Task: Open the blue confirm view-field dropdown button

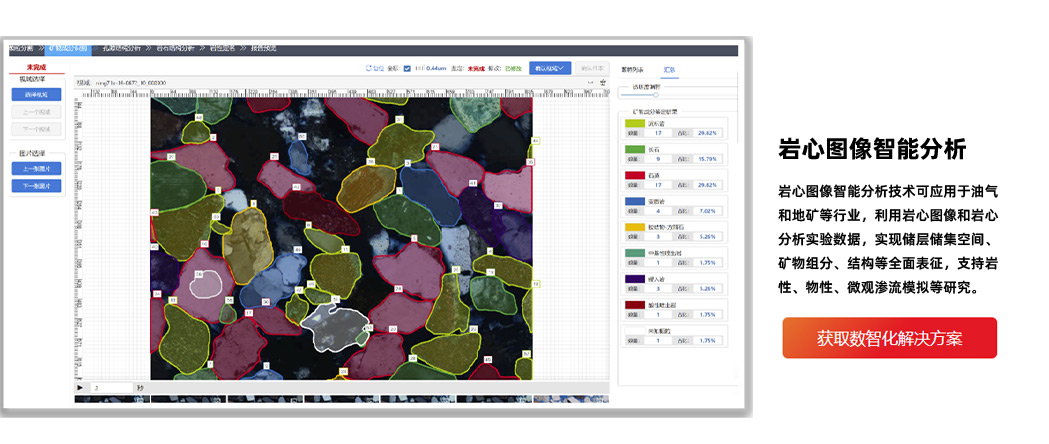Action: click(x=550, y=68)
